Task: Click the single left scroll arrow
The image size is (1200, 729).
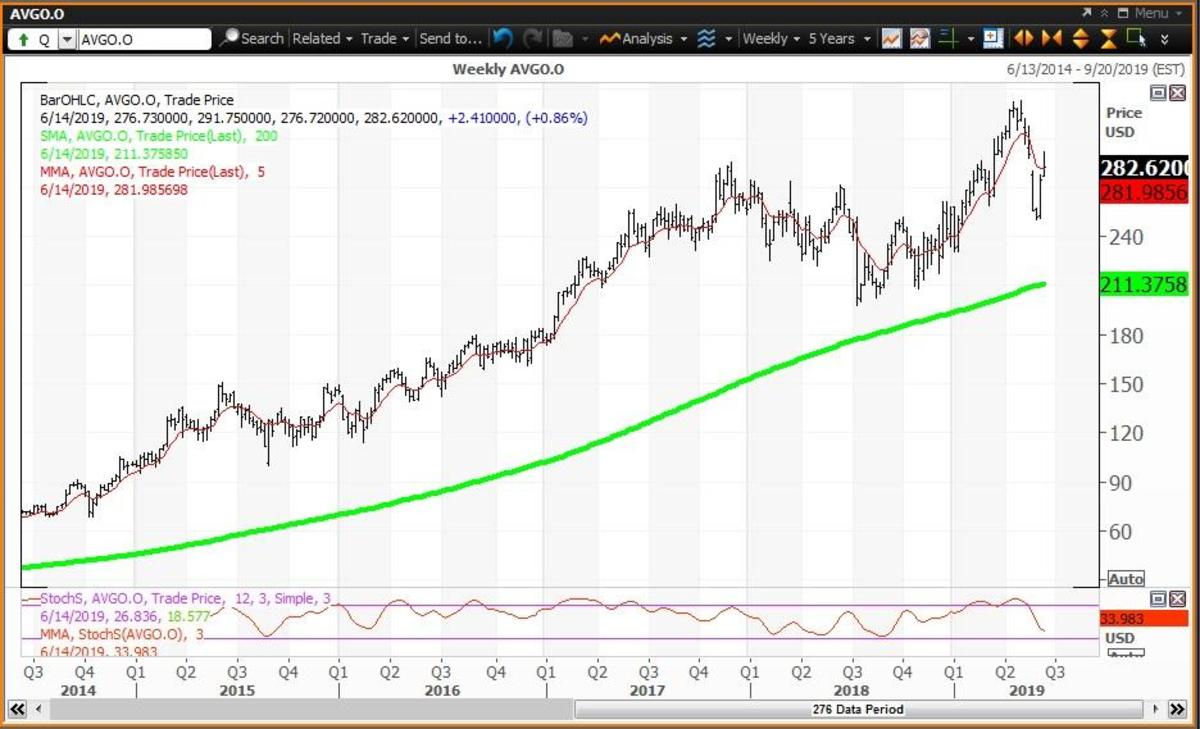Action: [x=39, y=709]
